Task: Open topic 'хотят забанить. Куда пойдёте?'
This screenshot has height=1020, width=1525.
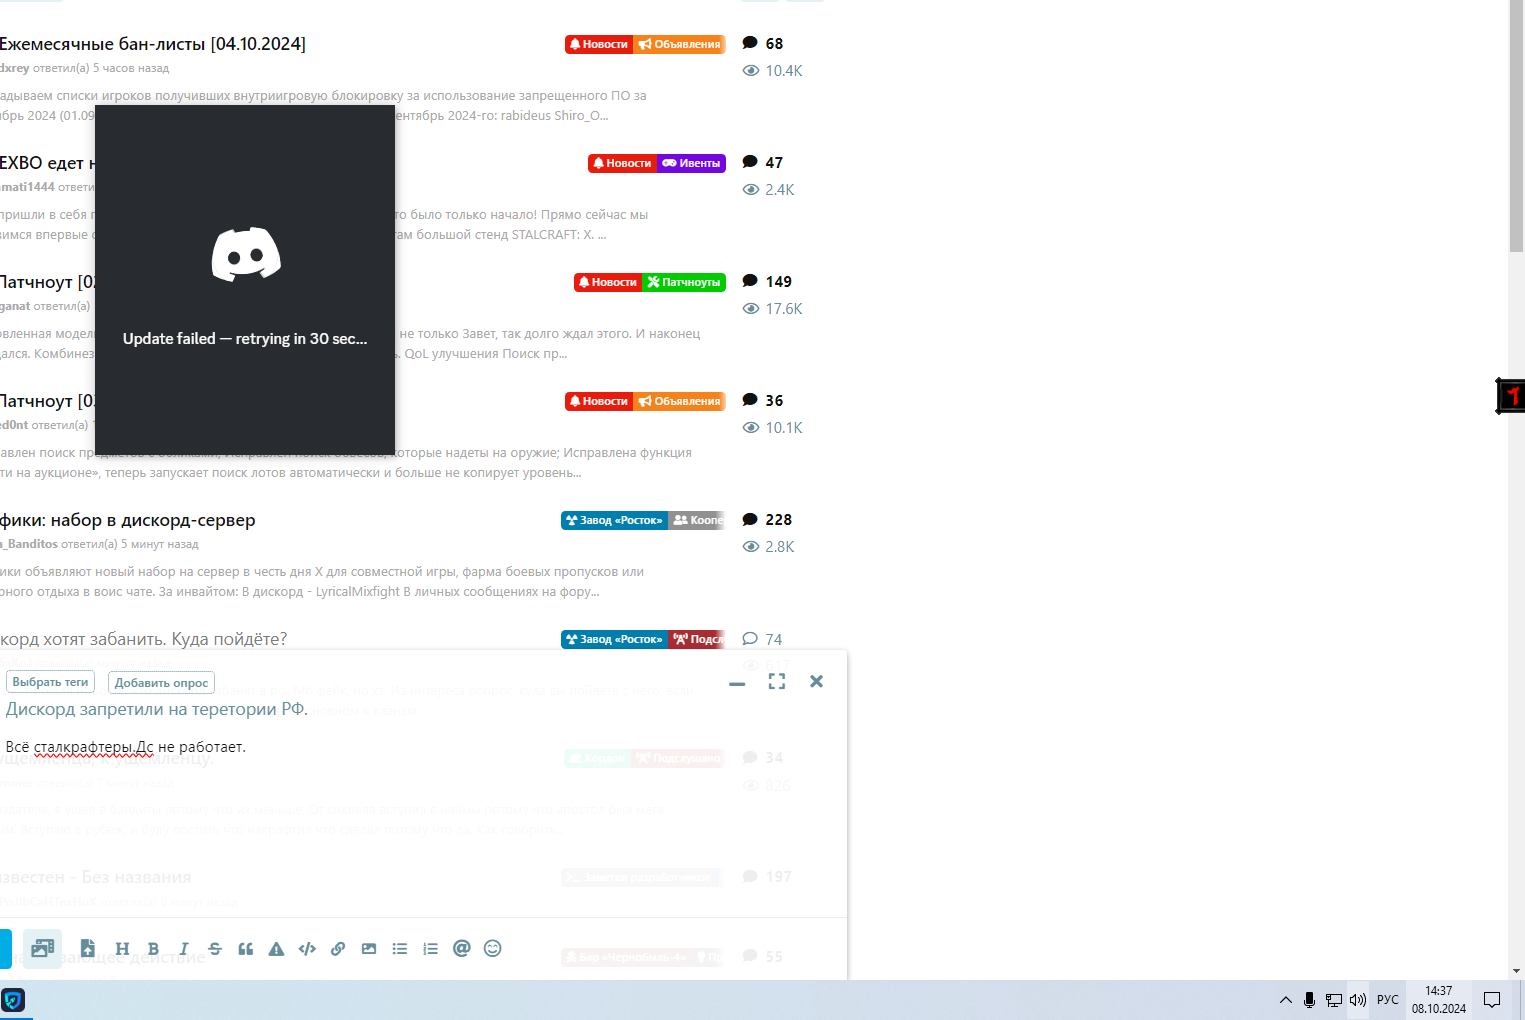Action: pos(143,639)
